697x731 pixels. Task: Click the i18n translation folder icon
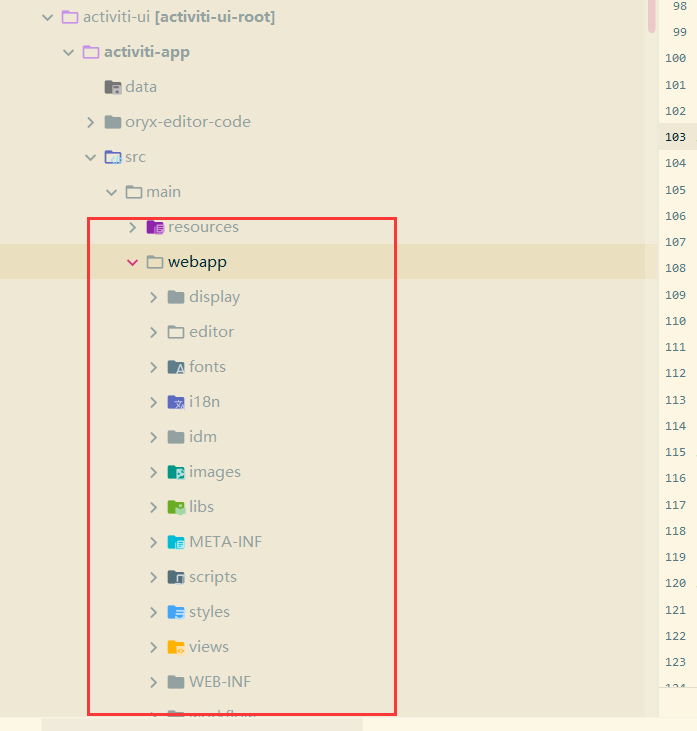[x=176, y=402]
